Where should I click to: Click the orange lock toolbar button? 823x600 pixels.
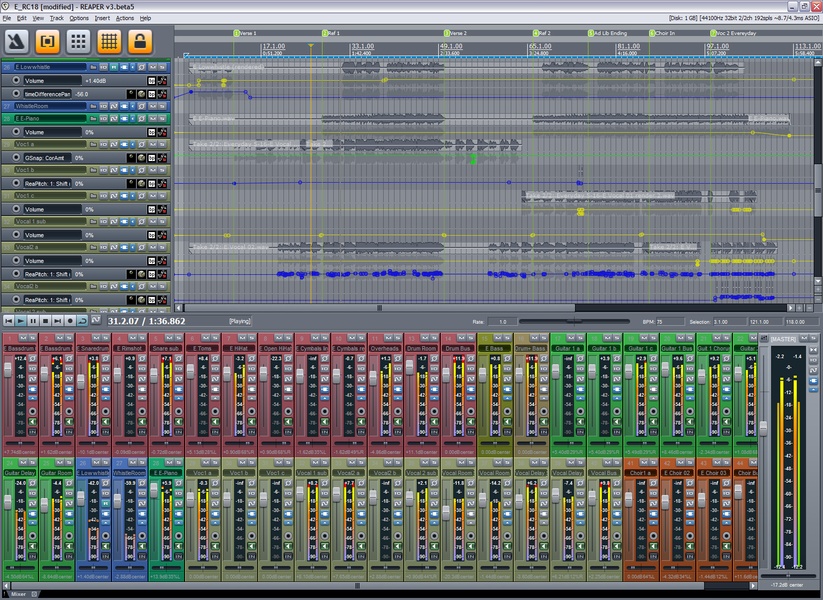pos(140,41)
